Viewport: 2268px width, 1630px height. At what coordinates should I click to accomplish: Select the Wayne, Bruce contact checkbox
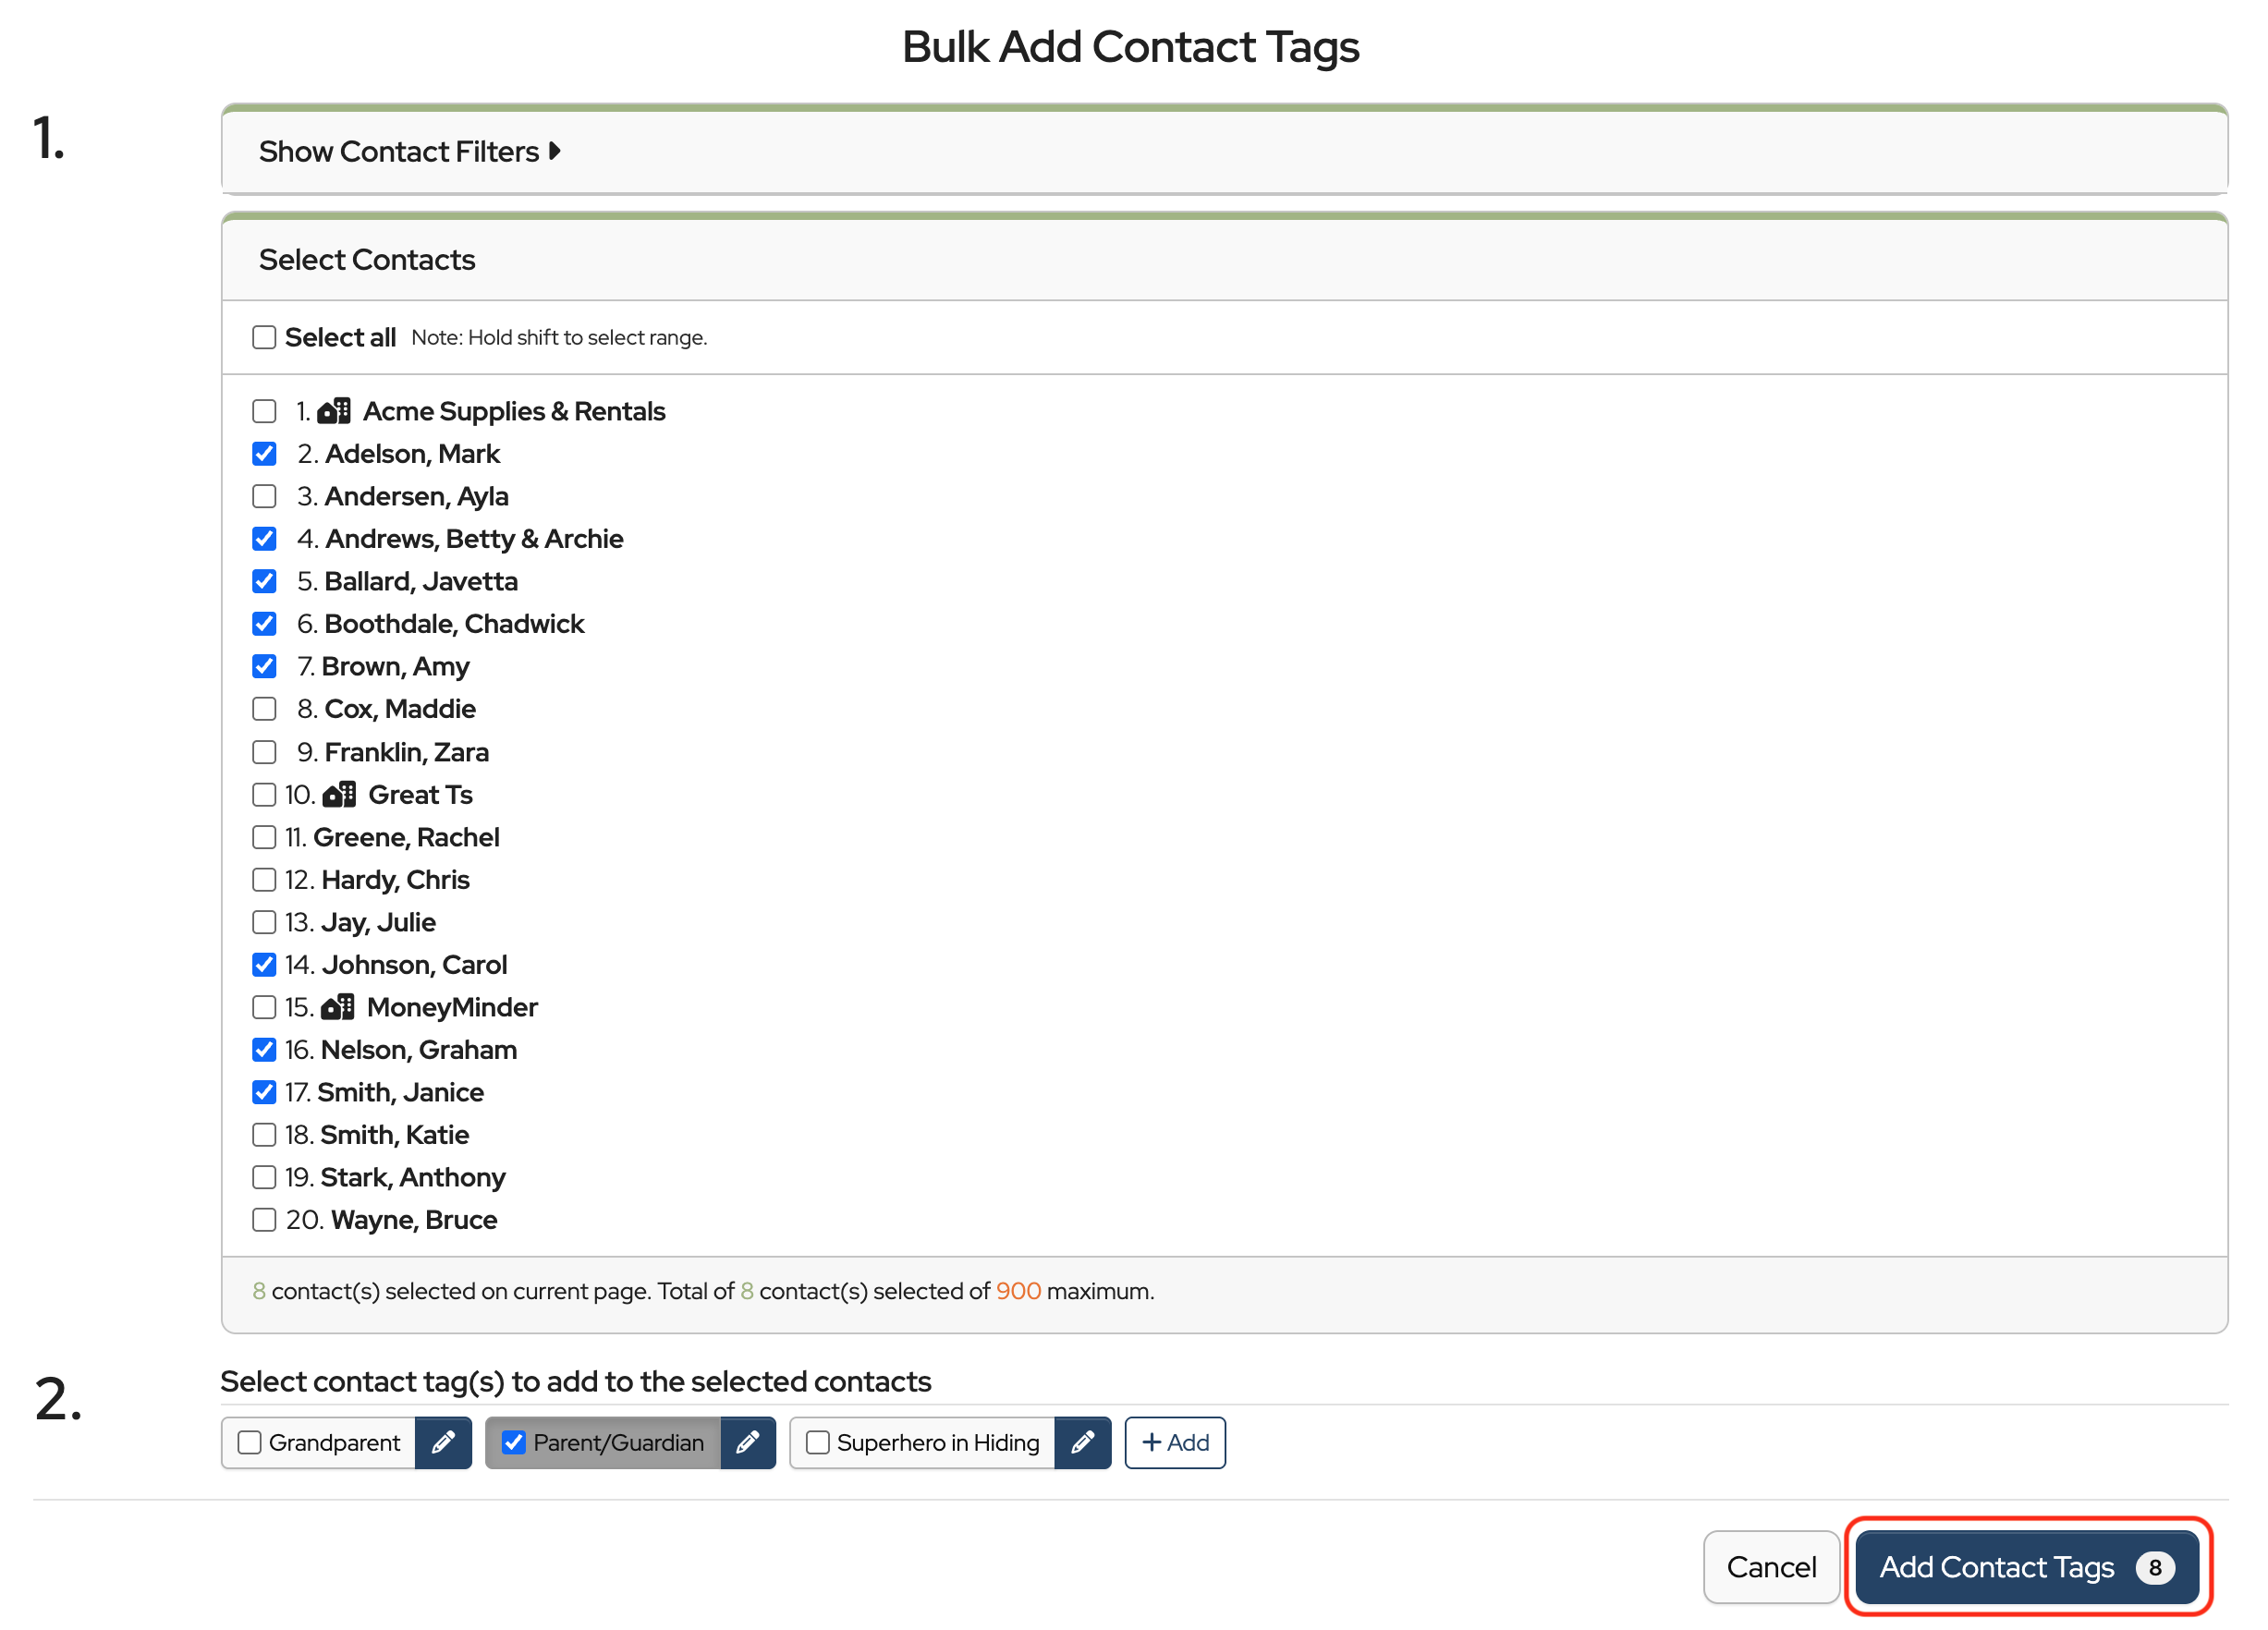[x=264, y=1219]
